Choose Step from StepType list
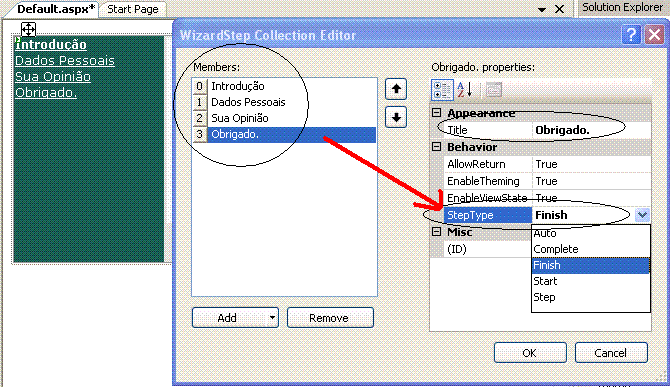The height and width of the screenshot is (387, 670). 591,297
